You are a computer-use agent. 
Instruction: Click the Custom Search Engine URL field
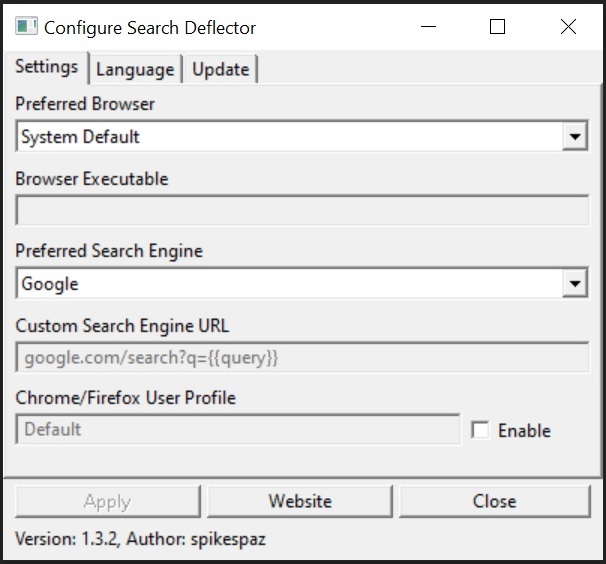coord(302,357)
